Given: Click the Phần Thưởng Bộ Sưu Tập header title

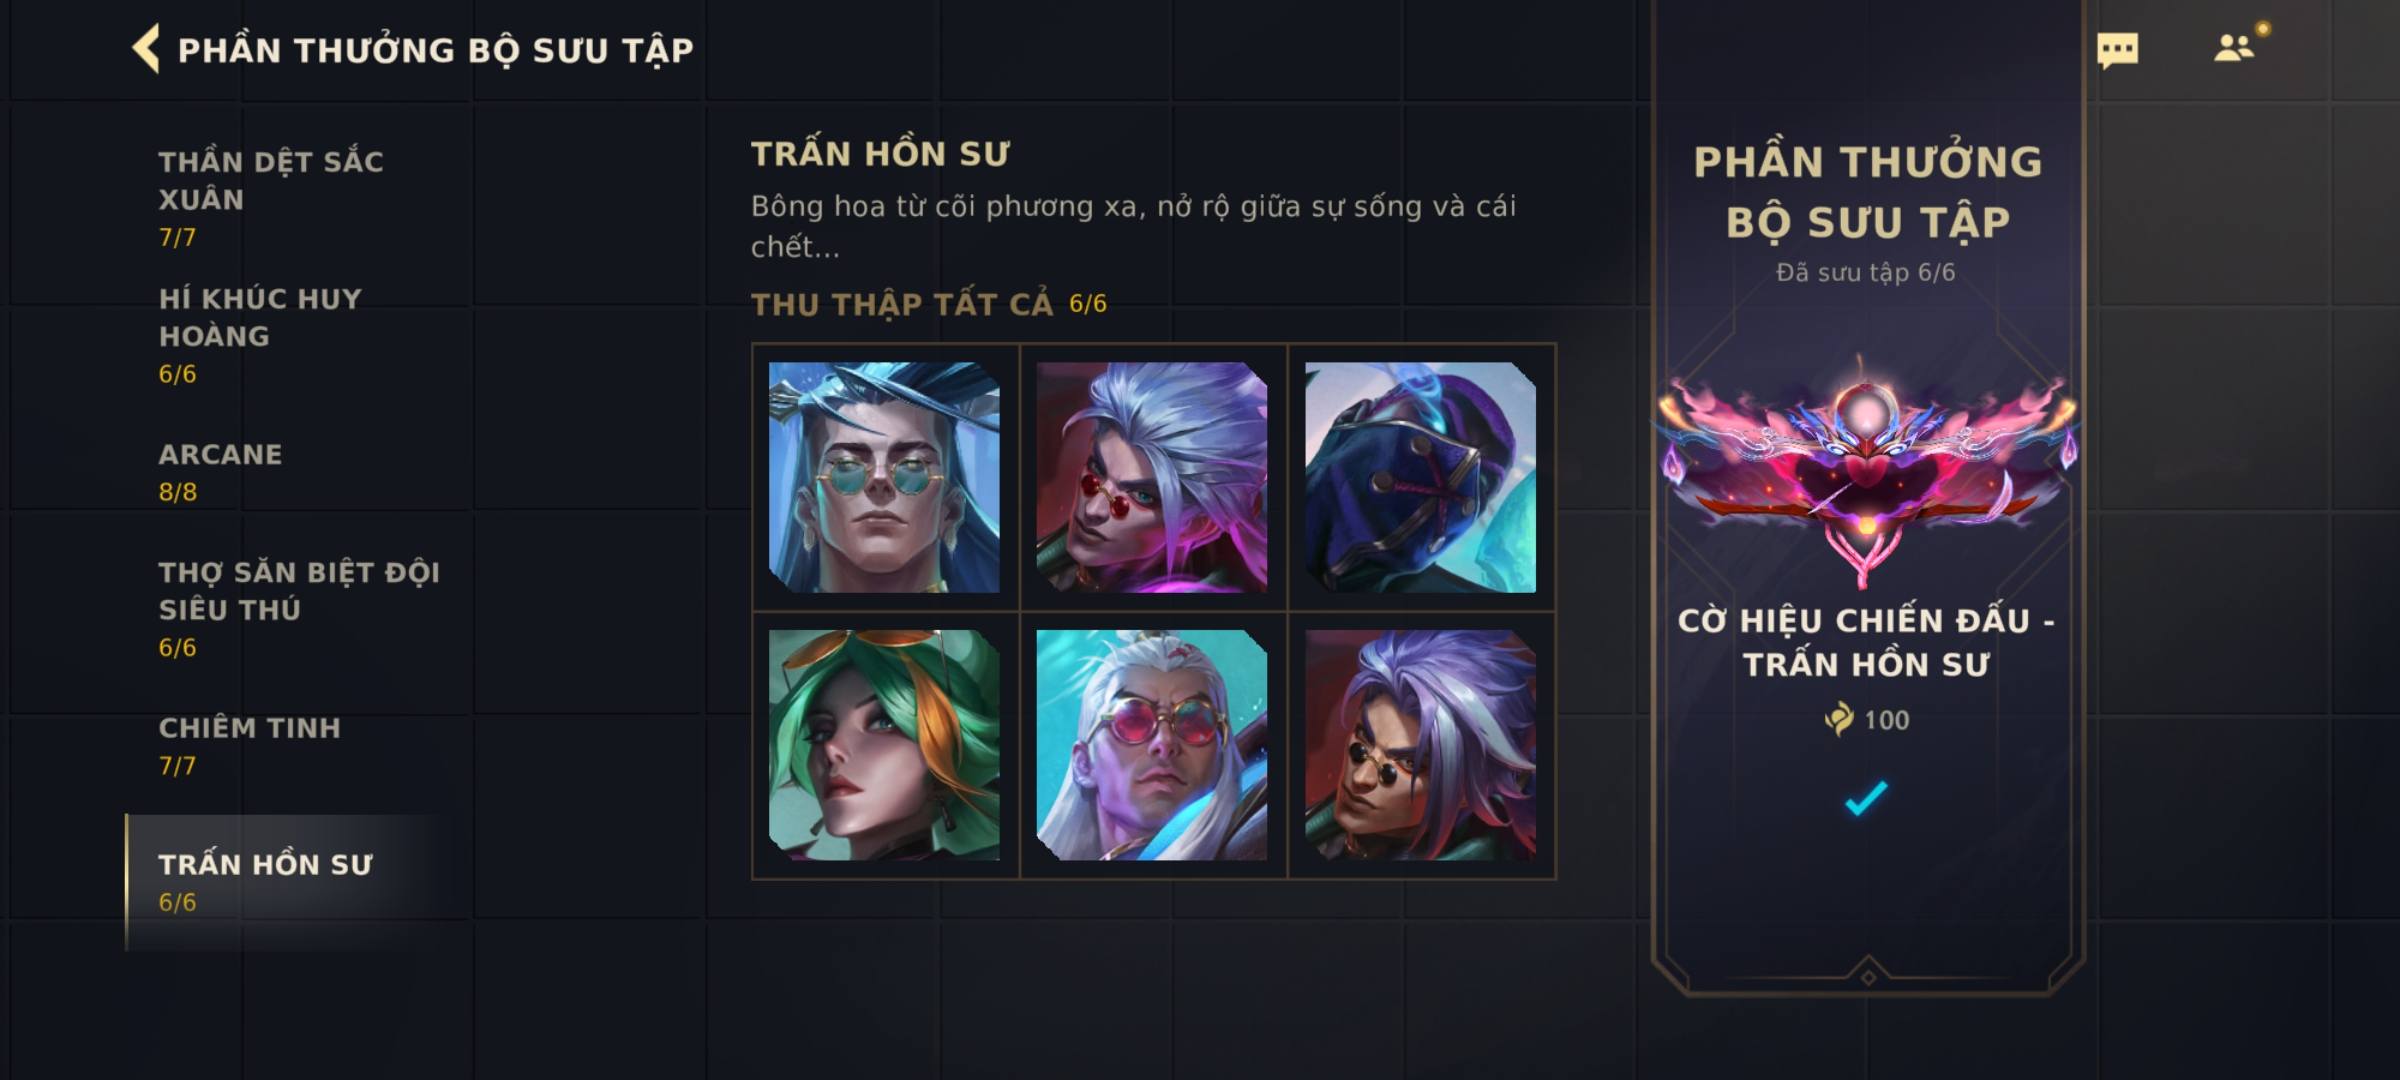Looking at the screenshot, I should 435,50.
